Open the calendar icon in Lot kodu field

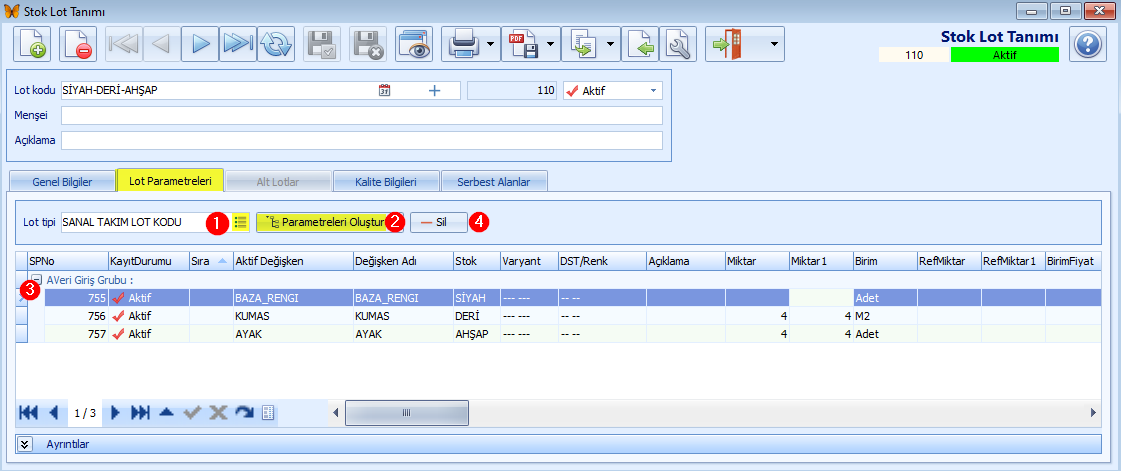(x=384, y=91)
